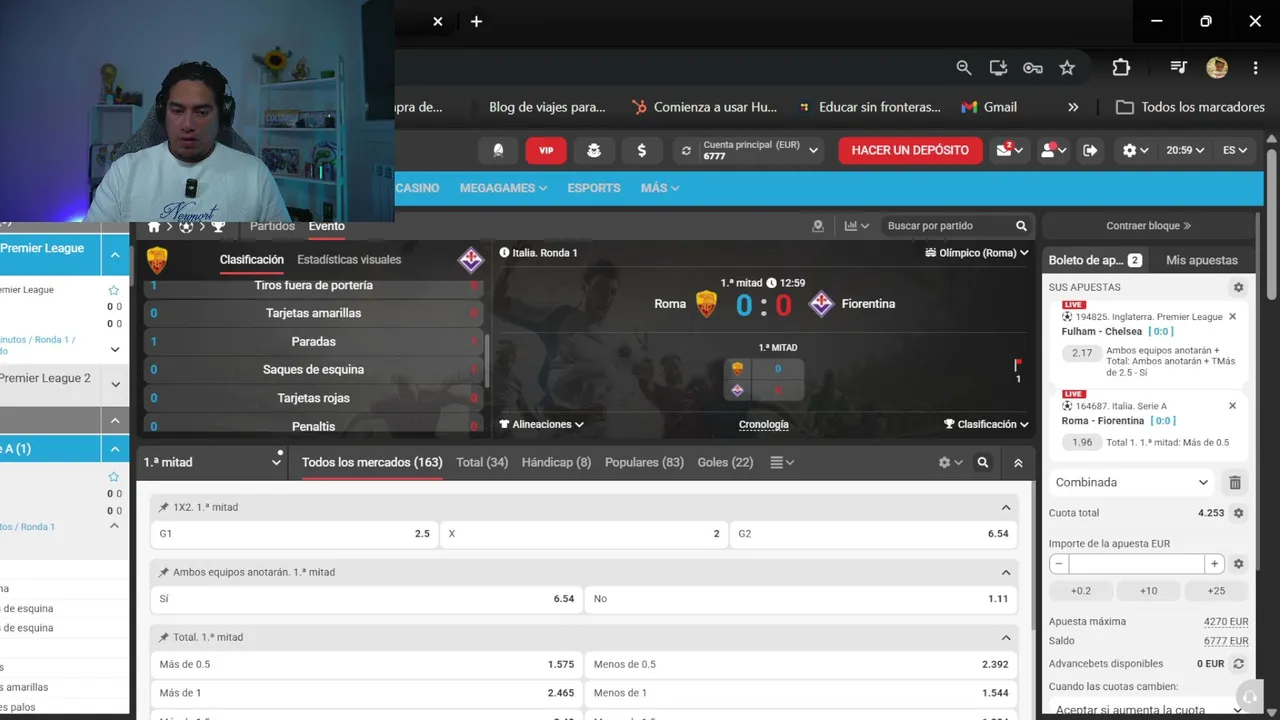Open the ES language dropdown
1280x720 pixels.
pos(1235,150)
